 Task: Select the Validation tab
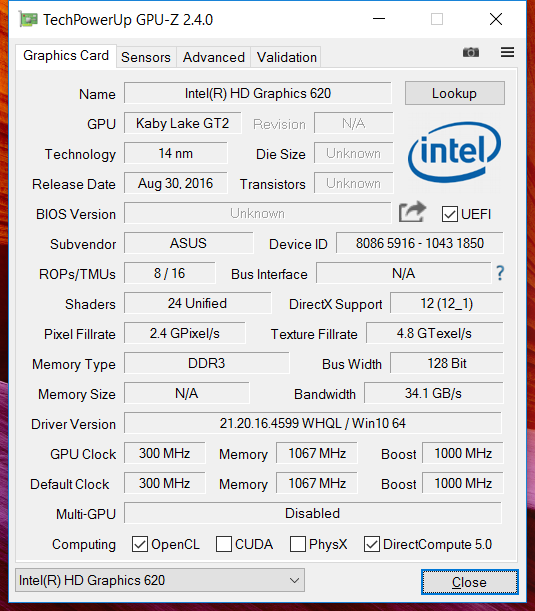click(286, 57)
